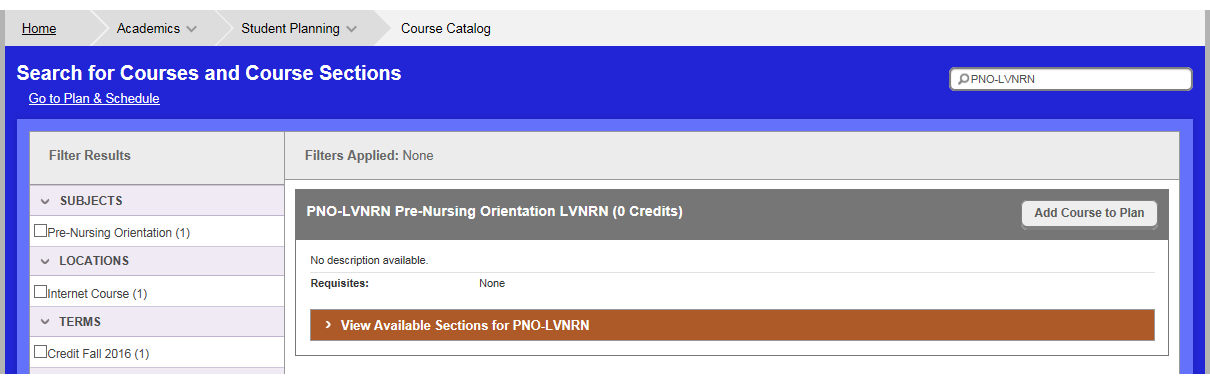This screenshot has height=378, width=1210.
Task: Add PNO-LVNRN course to plan
Action: (x=1089, y=213)
